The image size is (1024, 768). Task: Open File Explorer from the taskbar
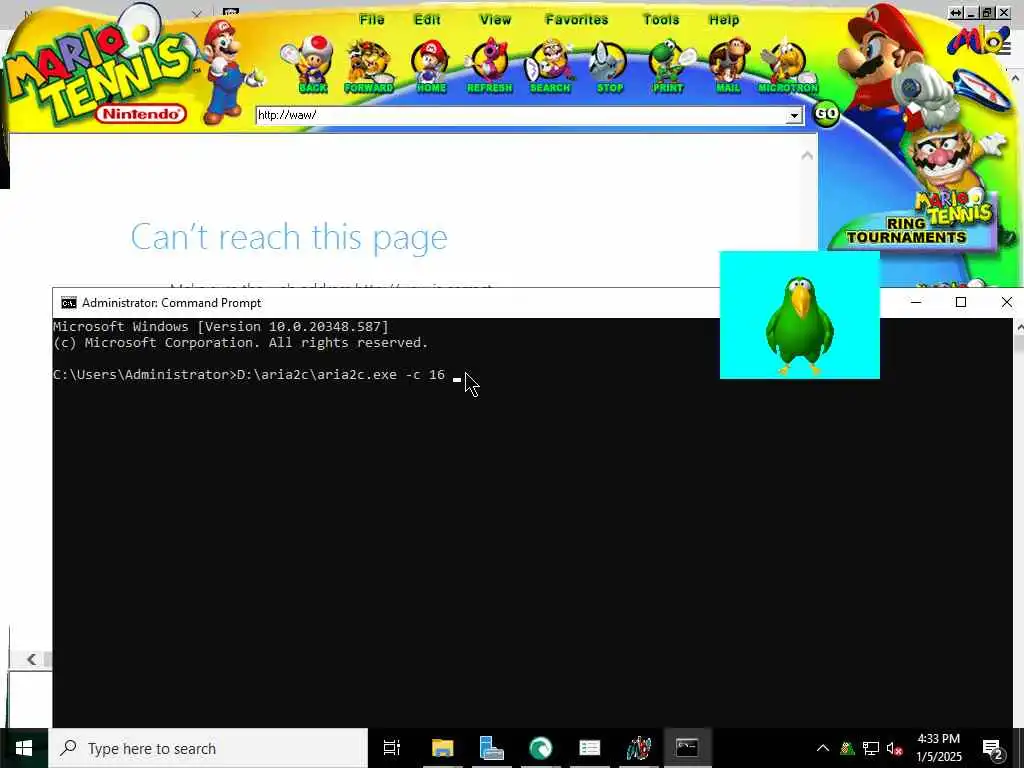(x=442, y=748)
